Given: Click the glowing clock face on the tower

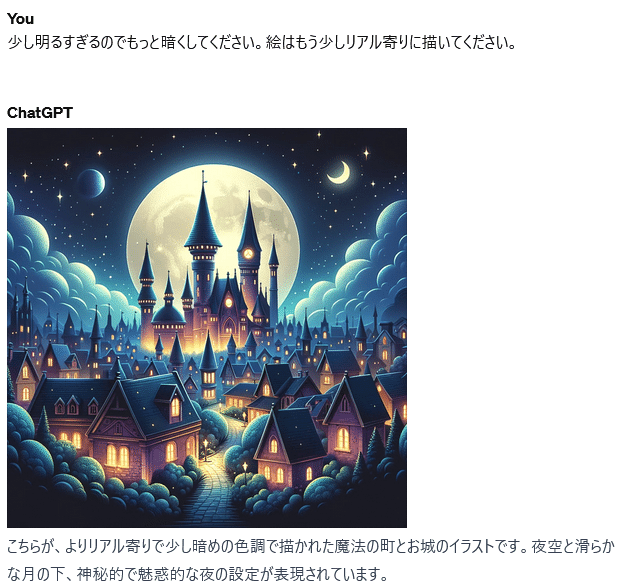Looking at the screenshot, I should click(248, 253).
